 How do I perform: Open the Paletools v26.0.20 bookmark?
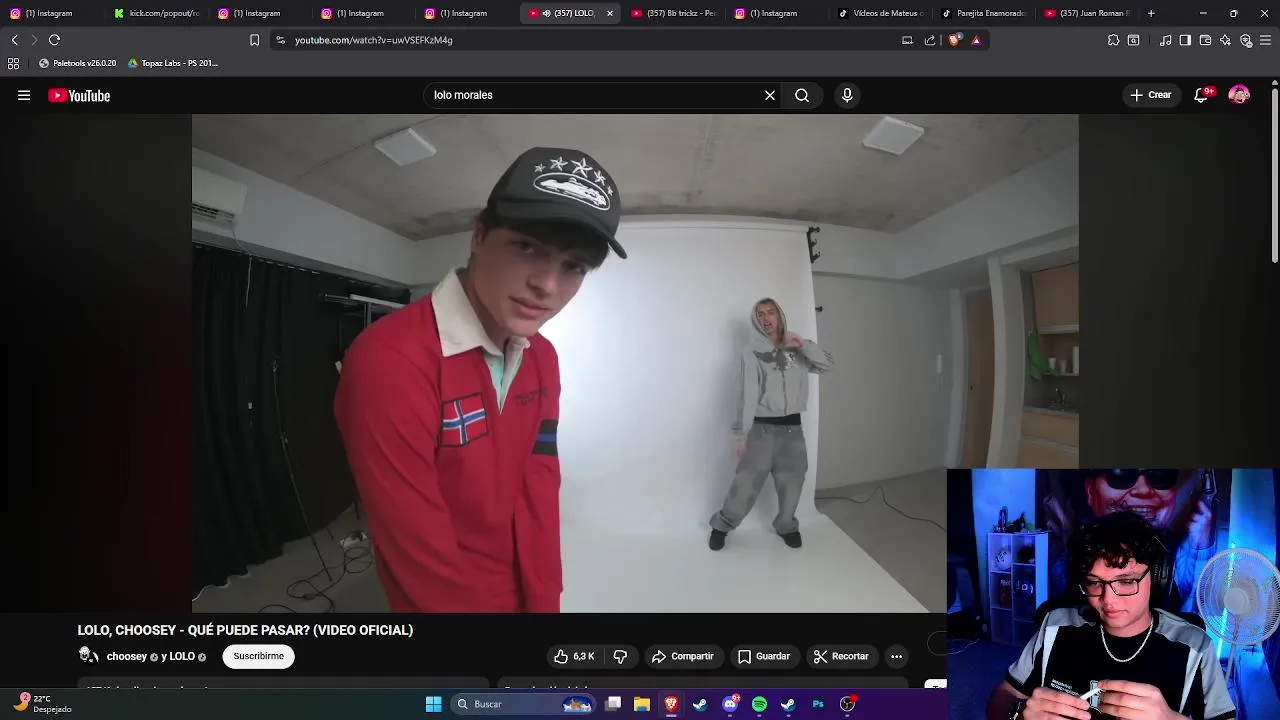tap(78, 63)
